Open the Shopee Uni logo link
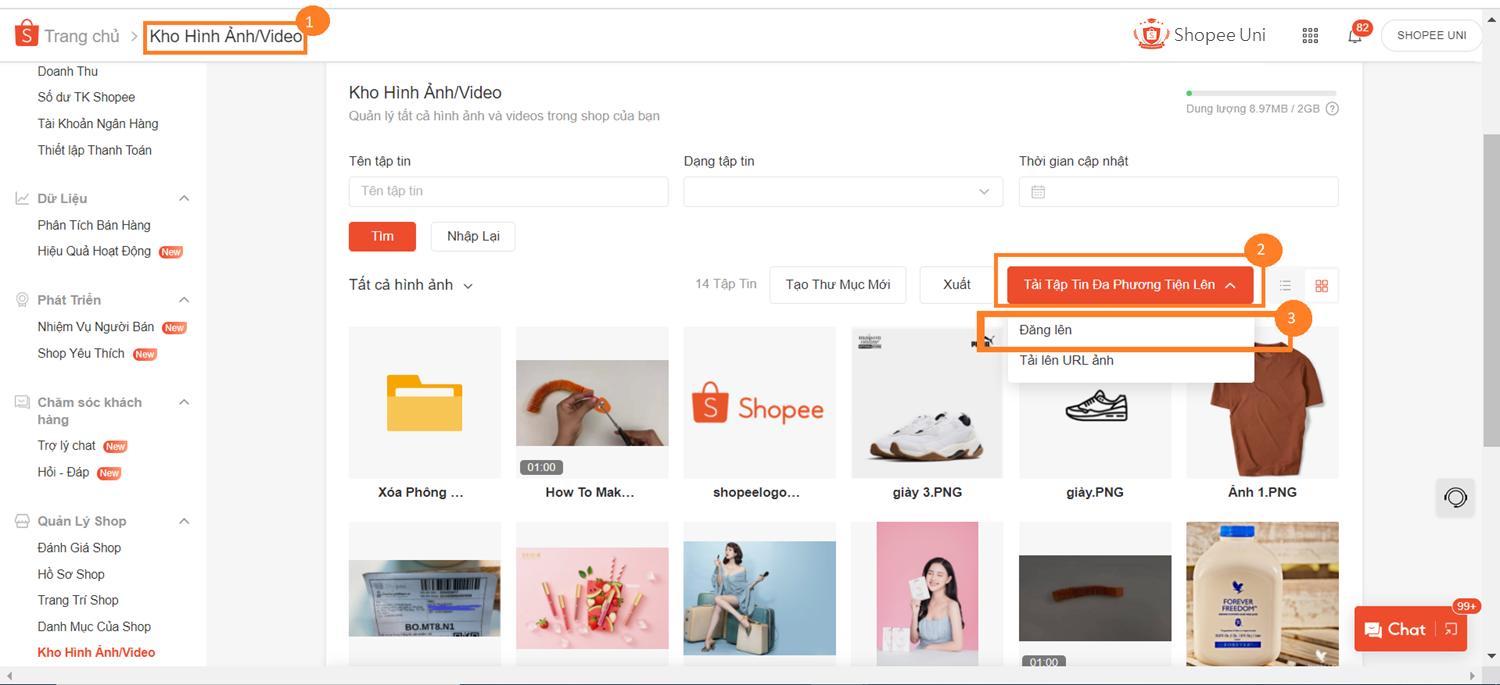 (x=1200, y=35)
